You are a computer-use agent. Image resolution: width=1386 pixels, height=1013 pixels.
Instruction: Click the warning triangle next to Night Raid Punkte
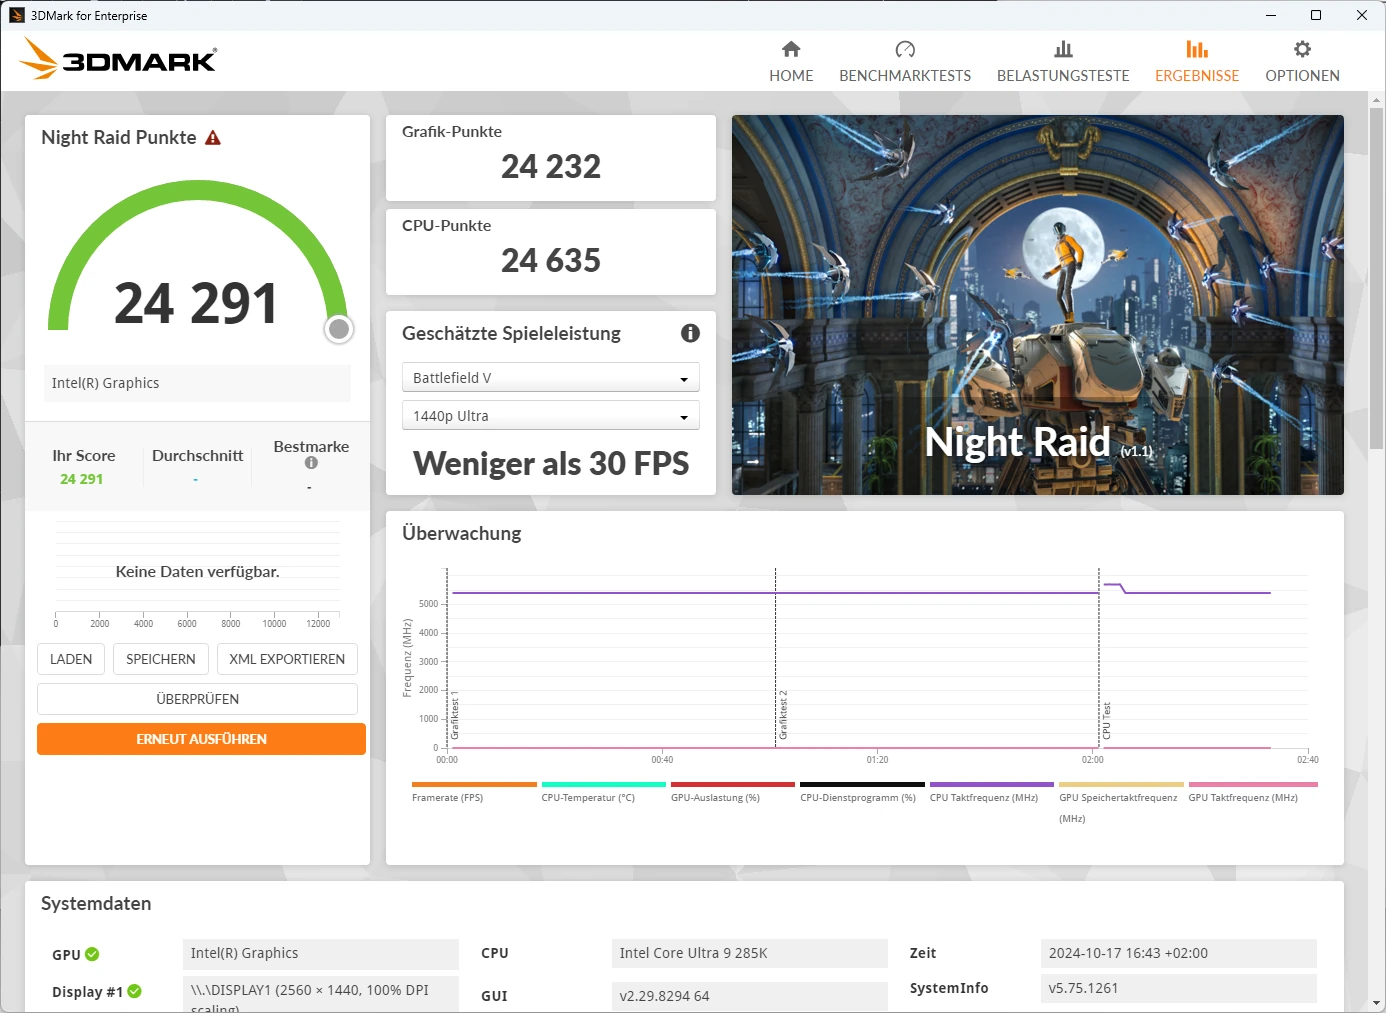213,138
